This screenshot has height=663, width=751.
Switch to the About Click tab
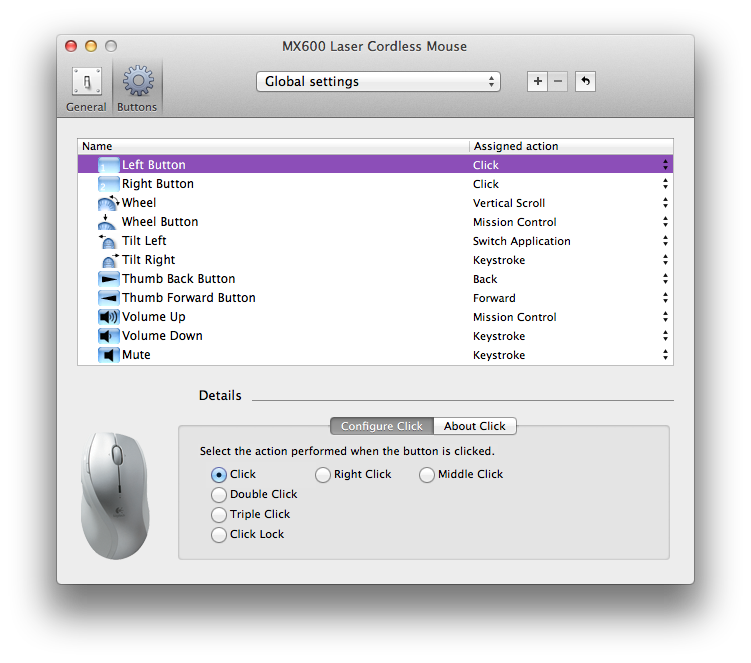click(475, 426)
